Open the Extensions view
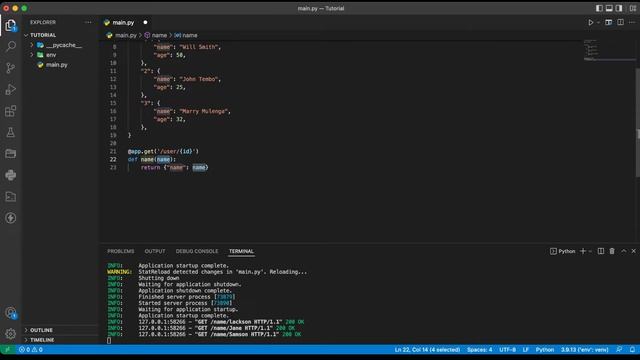Image resolution: width=640 pixels, height=360 pixels. point(11,111)
